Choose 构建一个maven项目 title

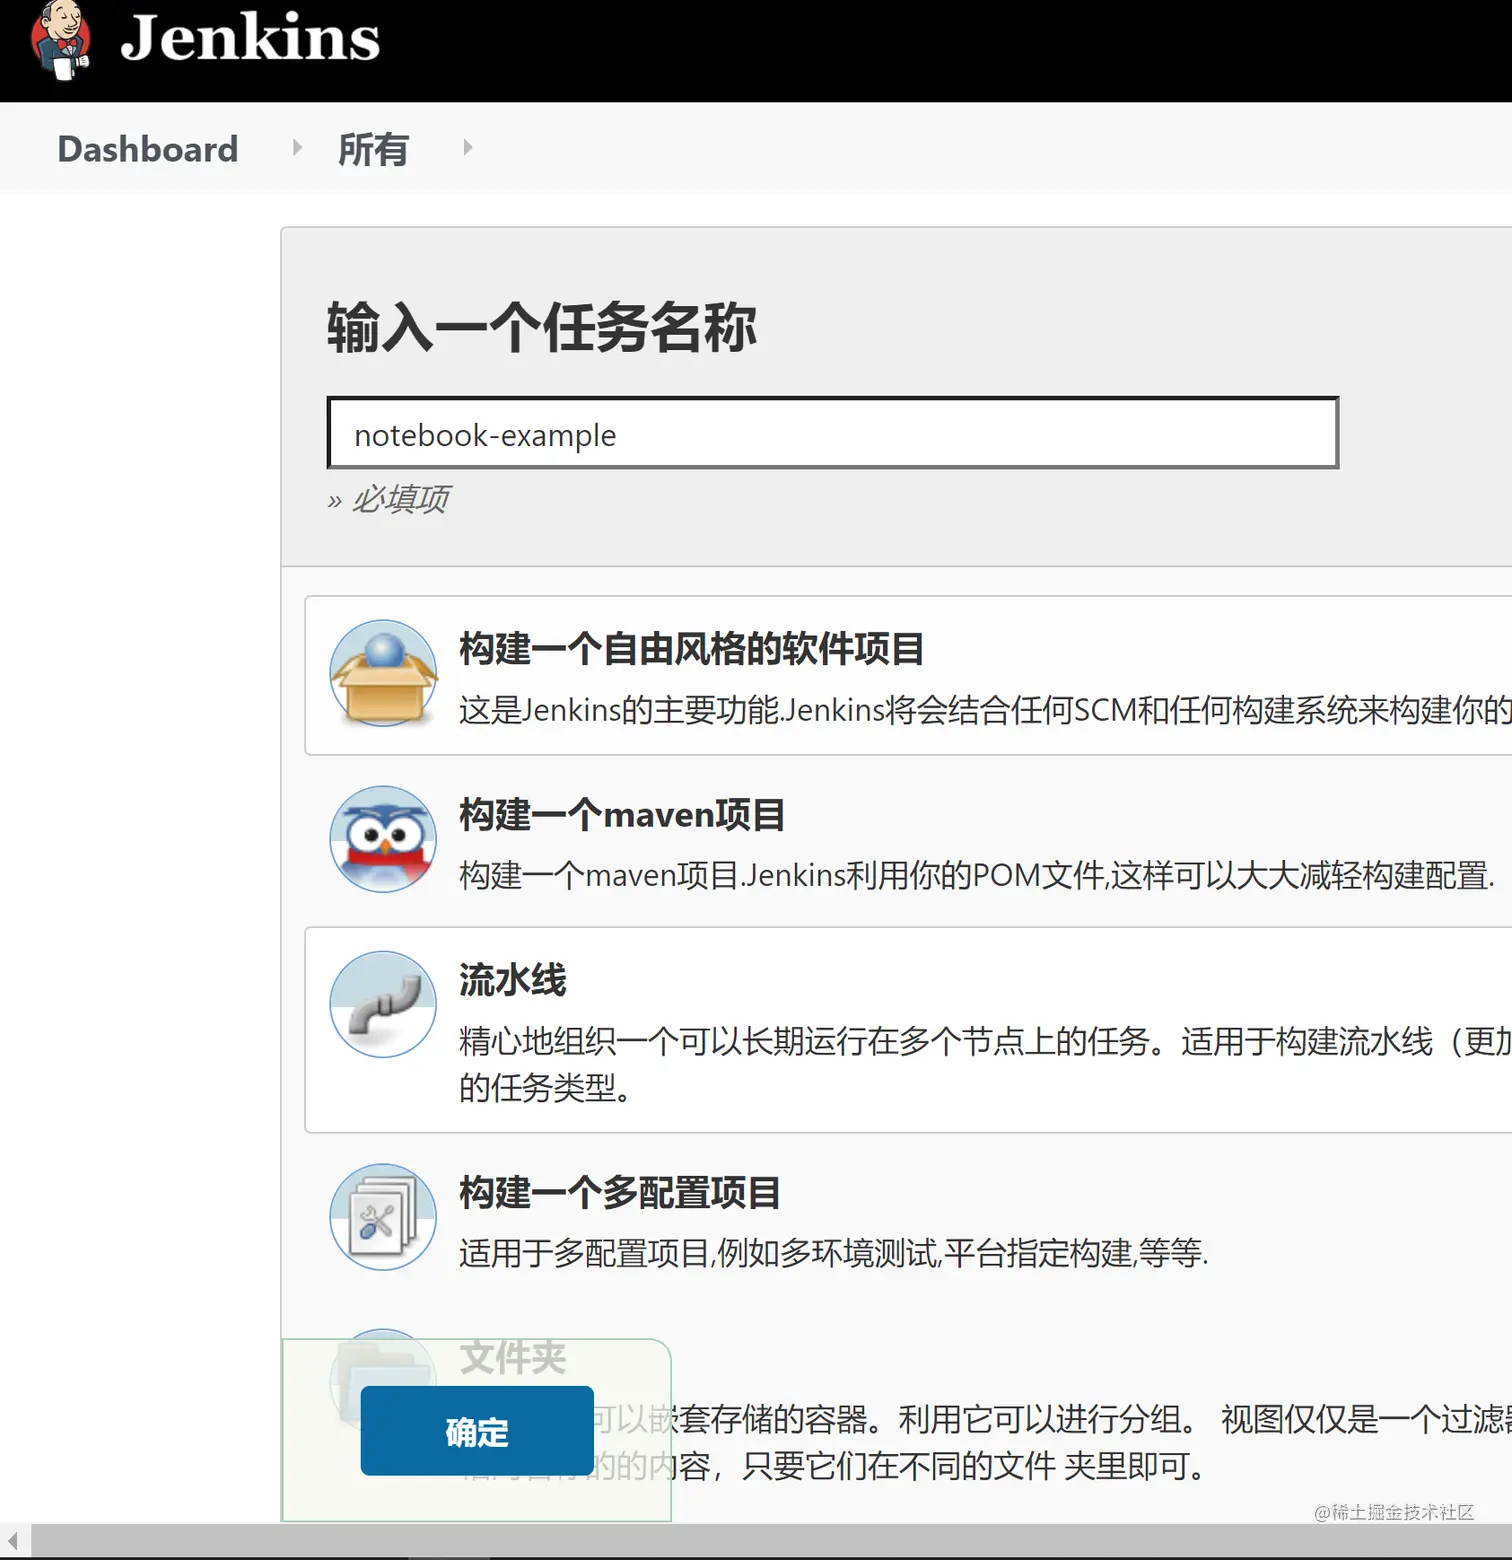[x=622, y=815]
